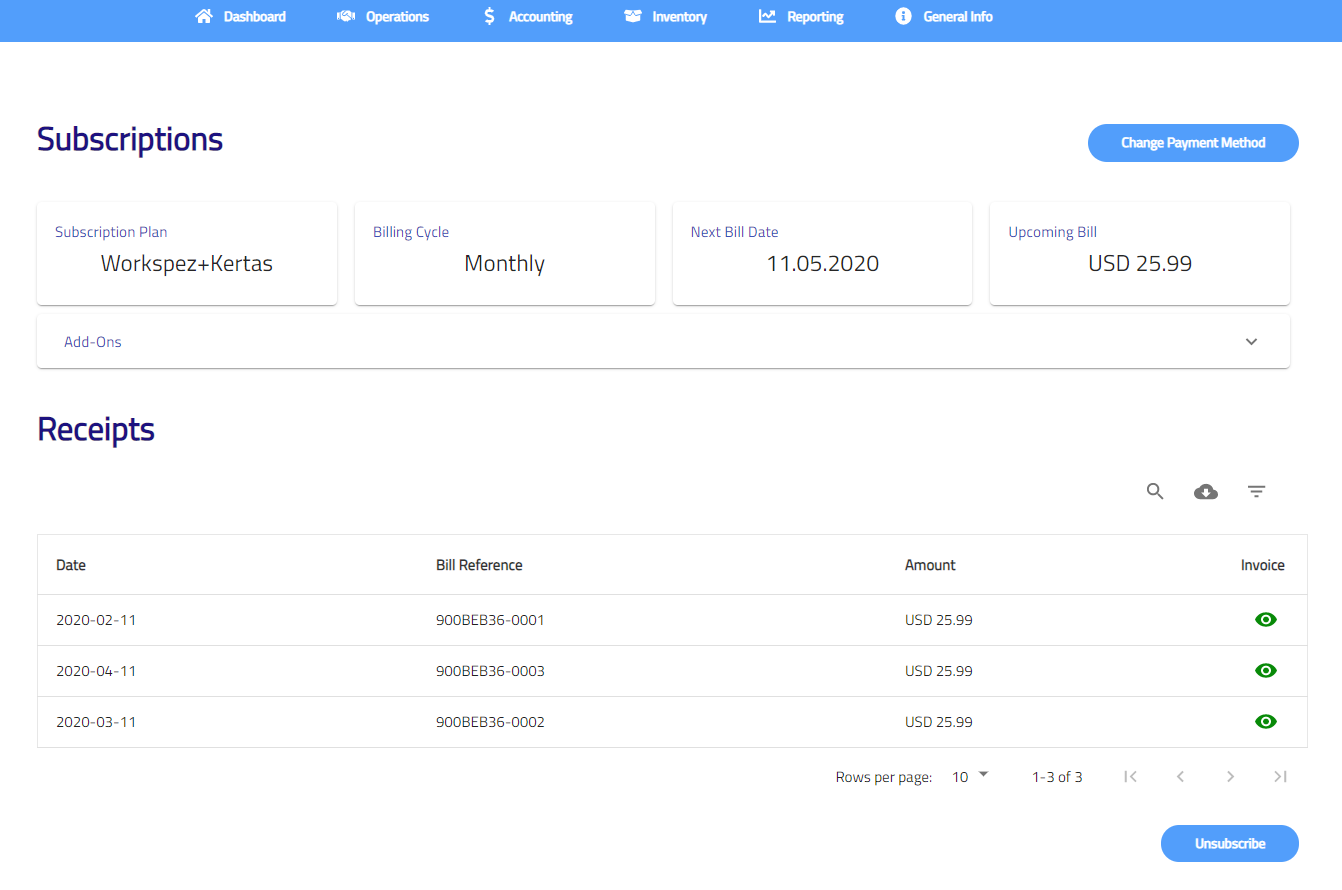
Task: Click the search magnifier icon above receipts
Action: click(x=1155, y=491)
